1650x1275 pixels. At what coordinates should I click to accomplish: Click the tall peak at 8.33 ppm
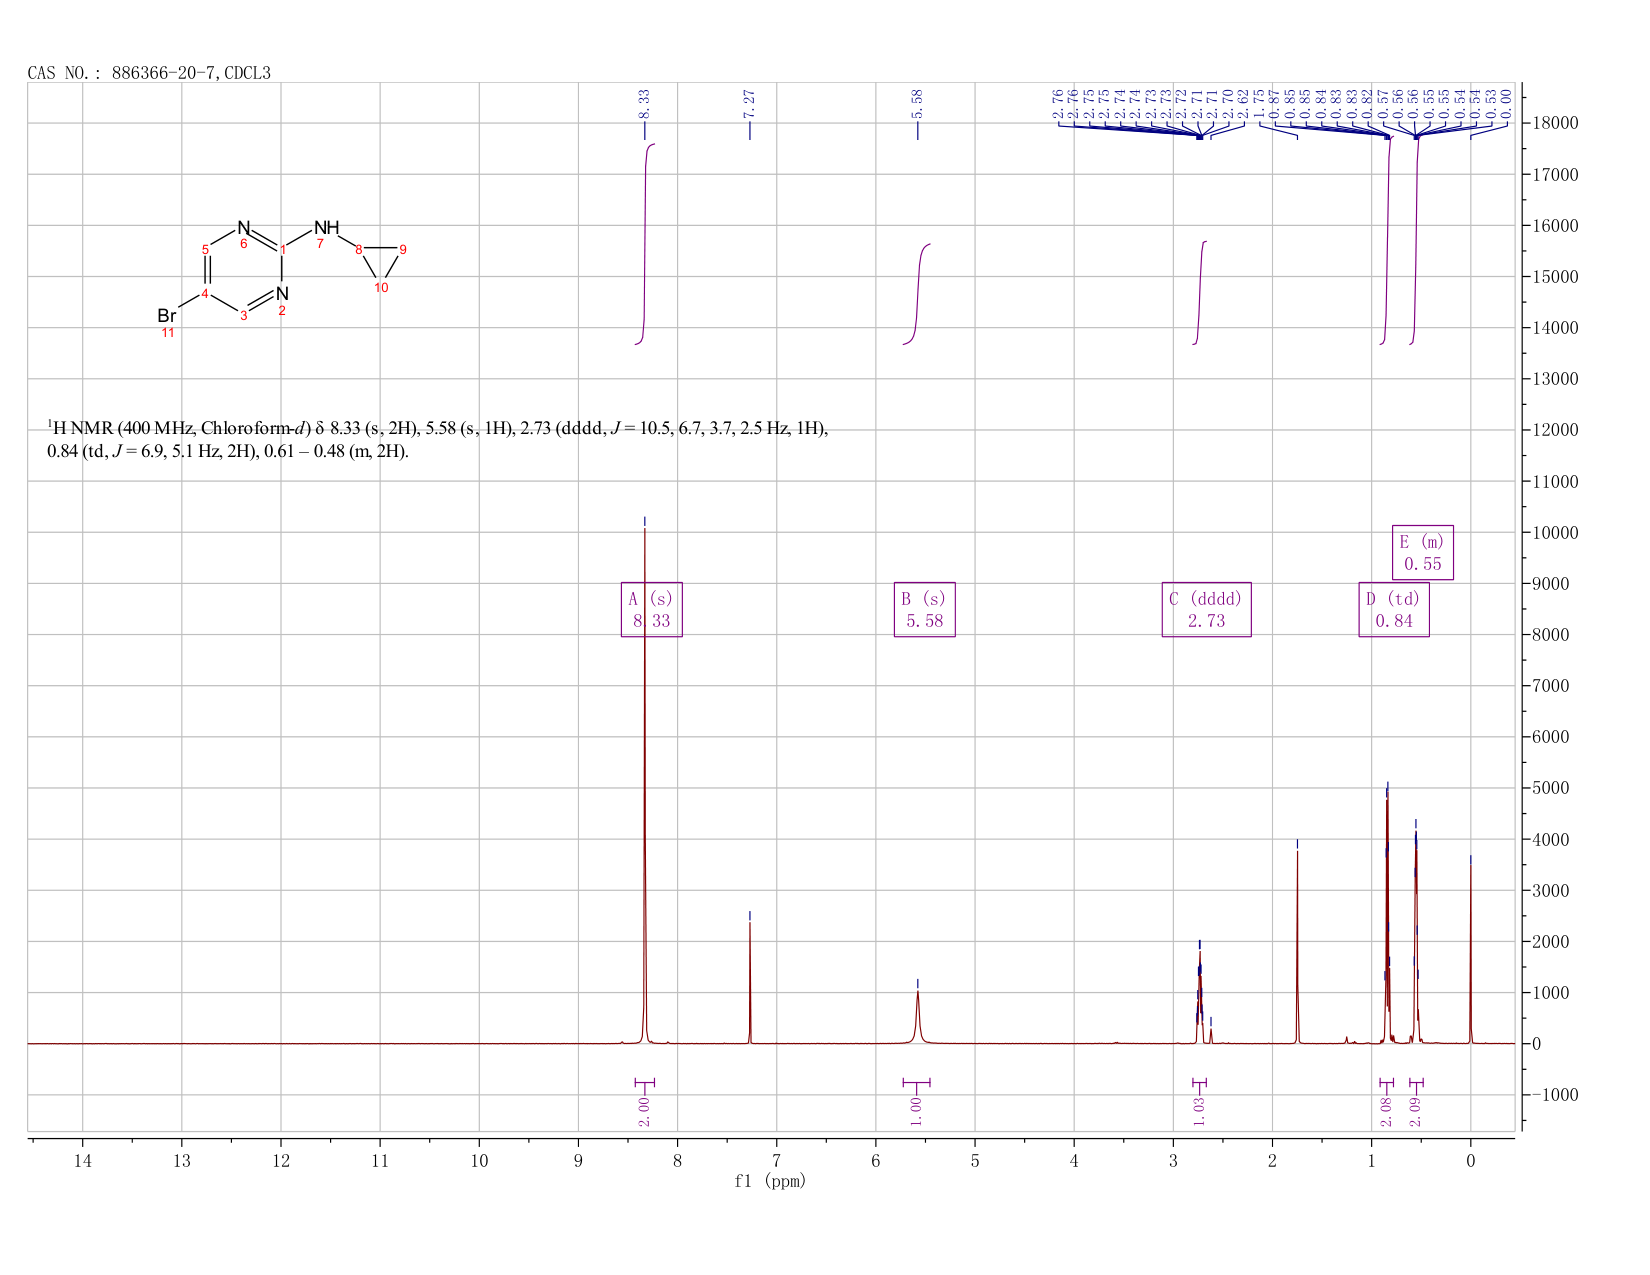(x=645, y=780)
